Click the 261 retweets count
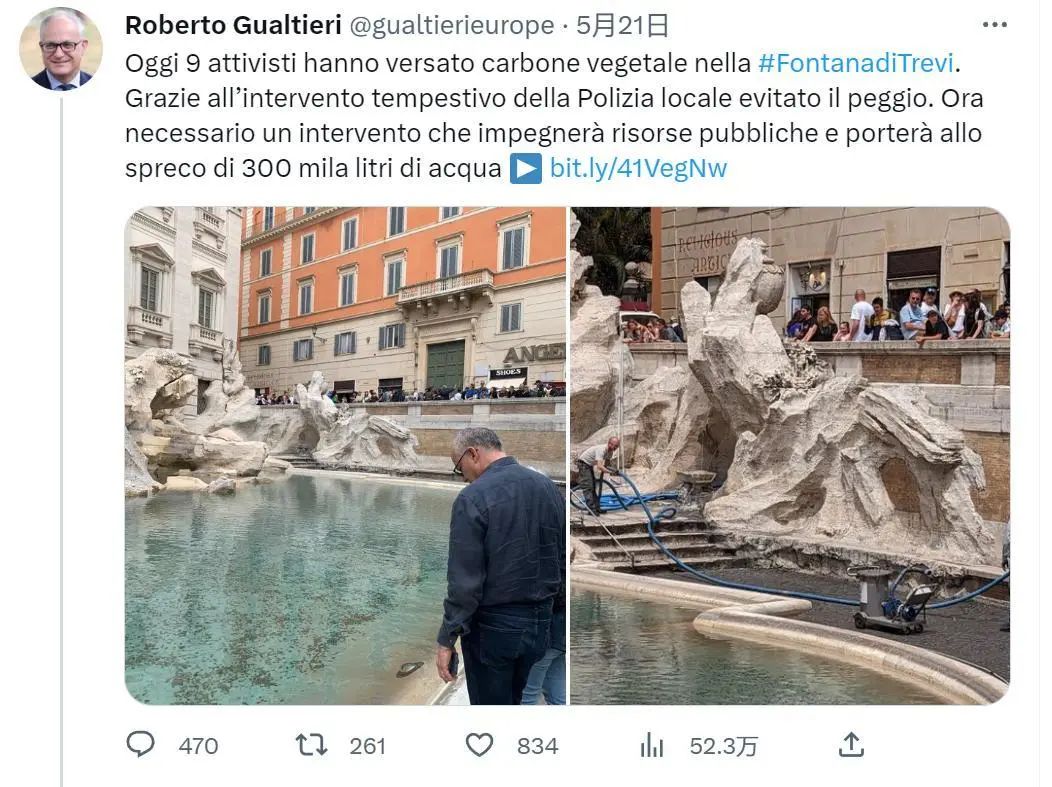This screenshot has height=787, width=1052. click(368, 746)
